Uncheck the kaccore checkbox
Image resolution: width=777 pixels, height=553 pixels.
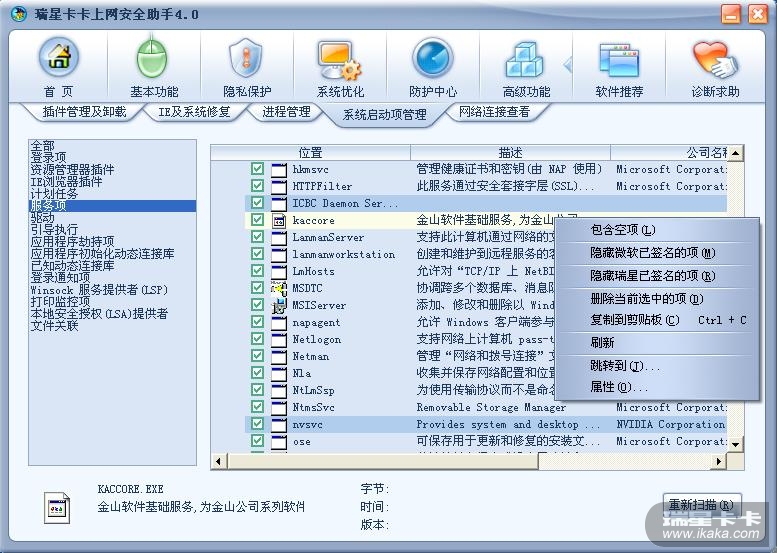(257, 220)
